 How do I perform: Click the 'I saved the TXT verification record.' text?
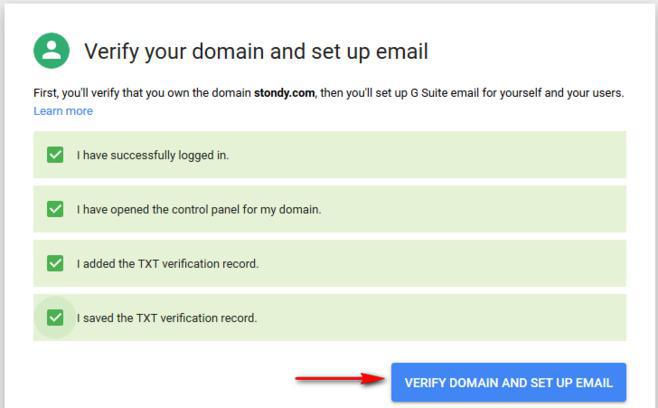167,318
